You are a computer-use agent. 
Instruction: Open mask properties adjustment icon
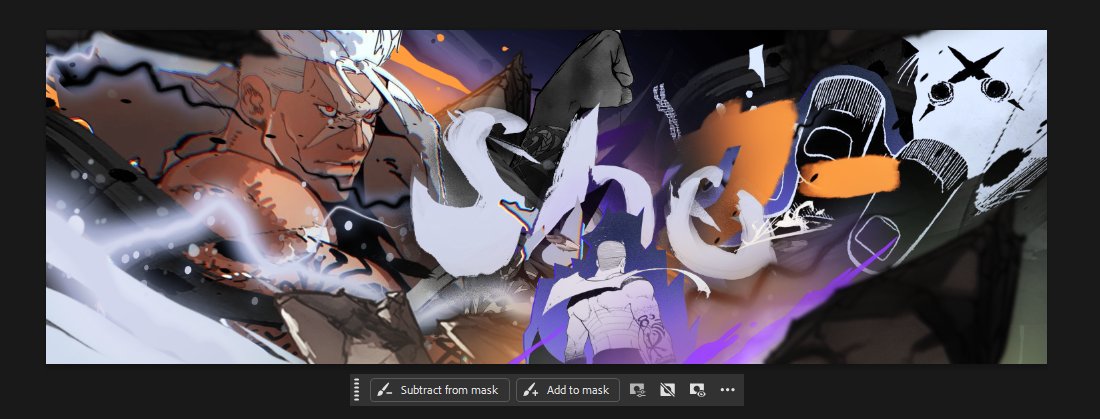(x=637, y=390)
